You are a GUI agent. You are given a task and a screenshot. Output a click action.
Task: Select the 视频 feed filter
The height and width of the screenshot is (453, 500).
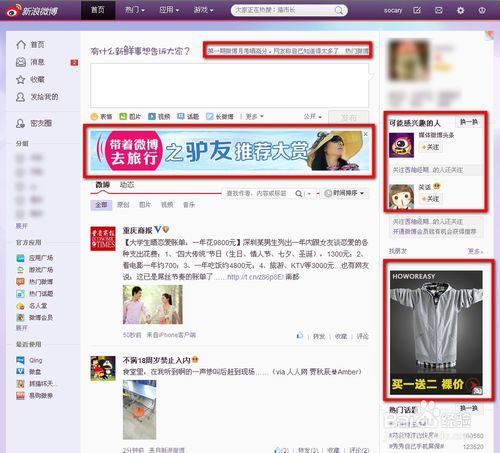pyautogui.click(x=167, y=205)
